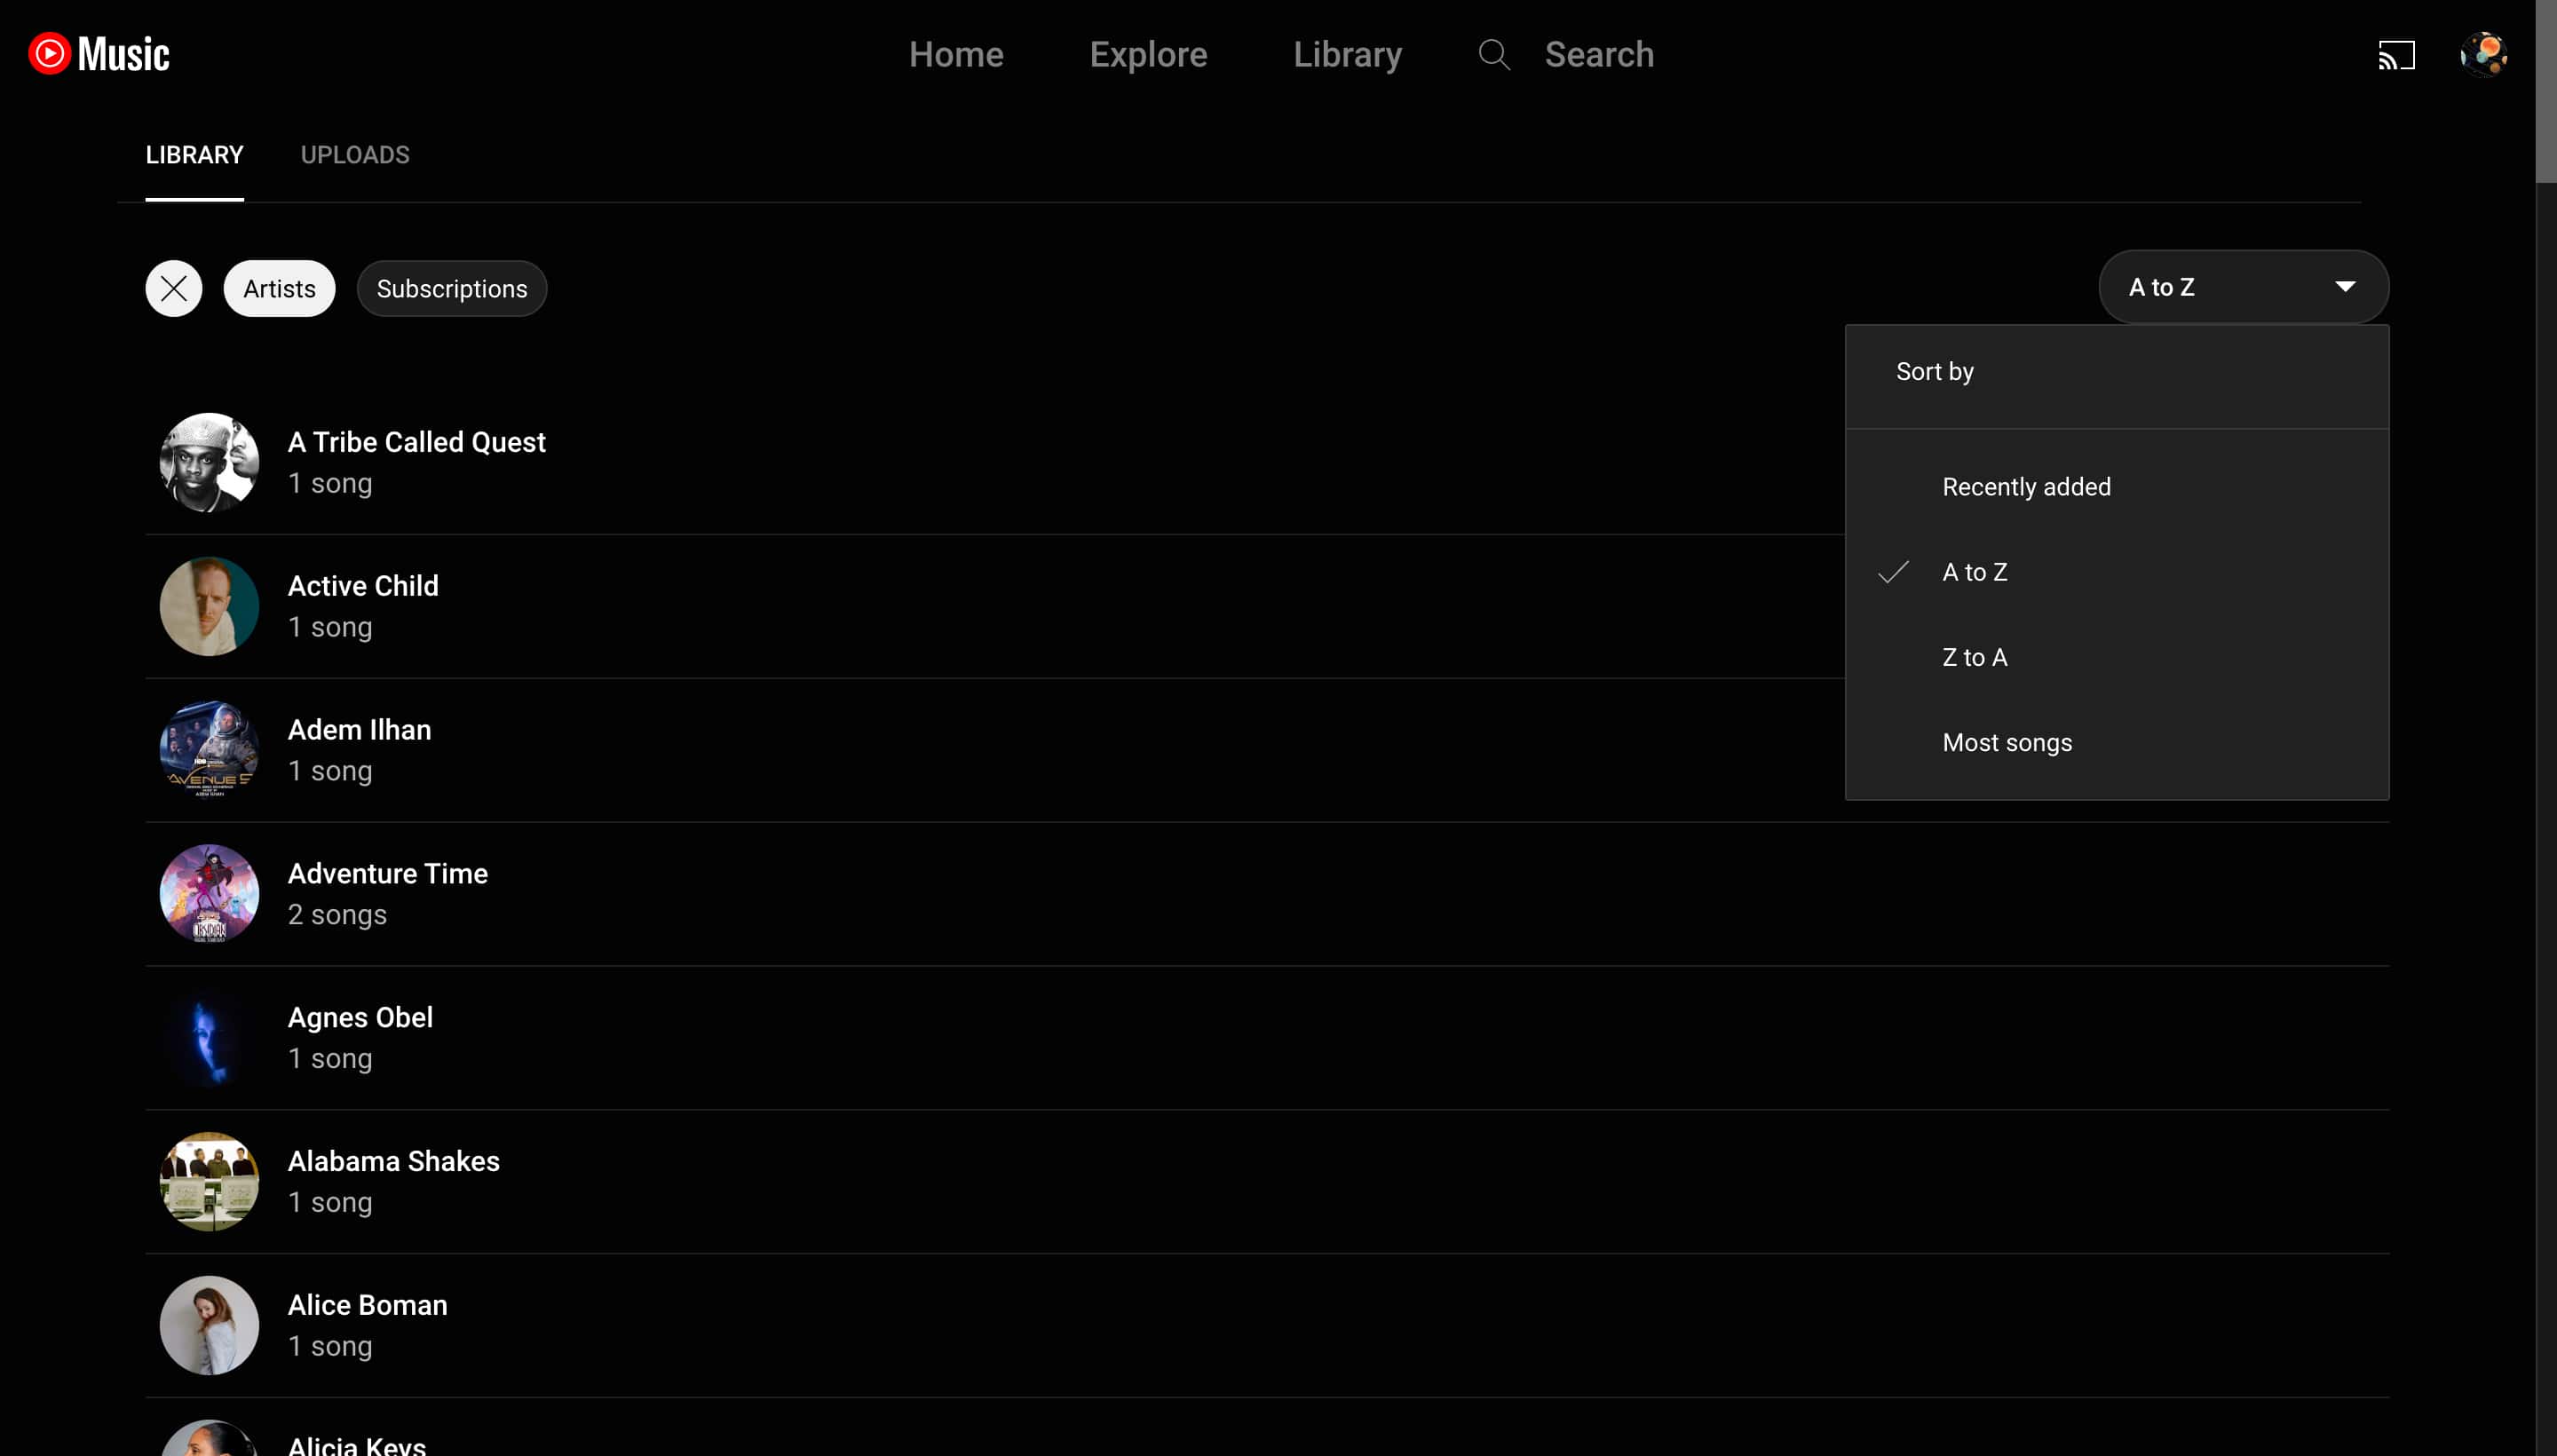Toggle the Subscriptions filter chip
Image resolution: width=2557 pixels, height=1456 pixels.
(451, 289)
